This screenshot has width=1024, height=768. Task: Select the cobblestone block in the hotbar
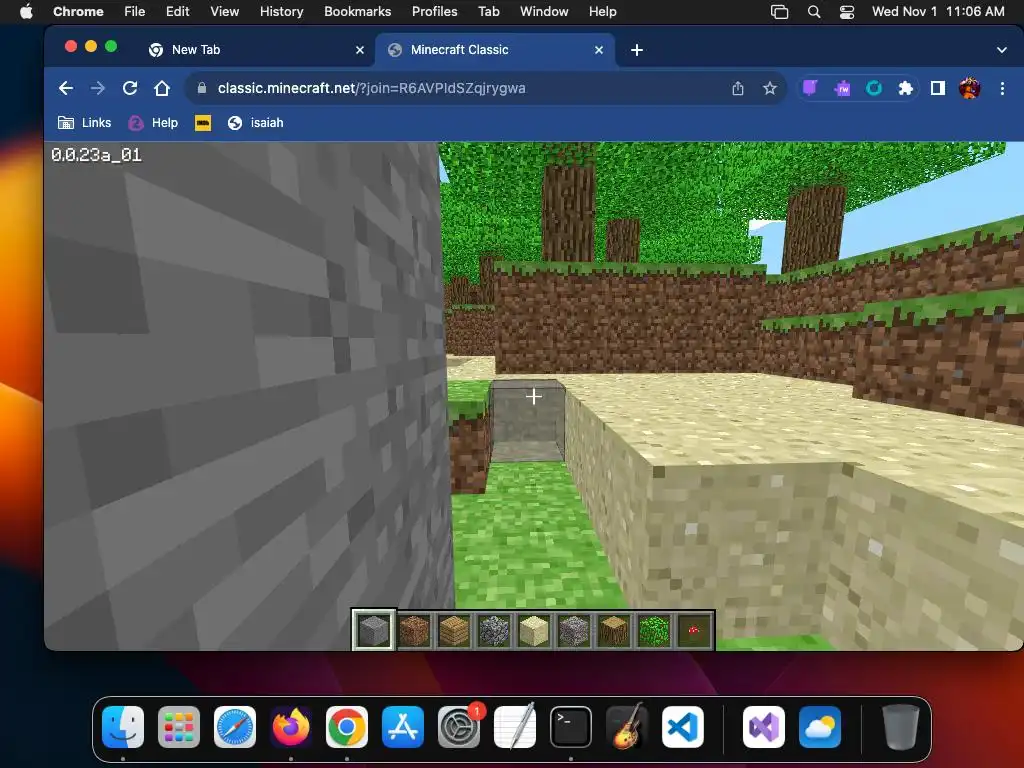[494, 630]
